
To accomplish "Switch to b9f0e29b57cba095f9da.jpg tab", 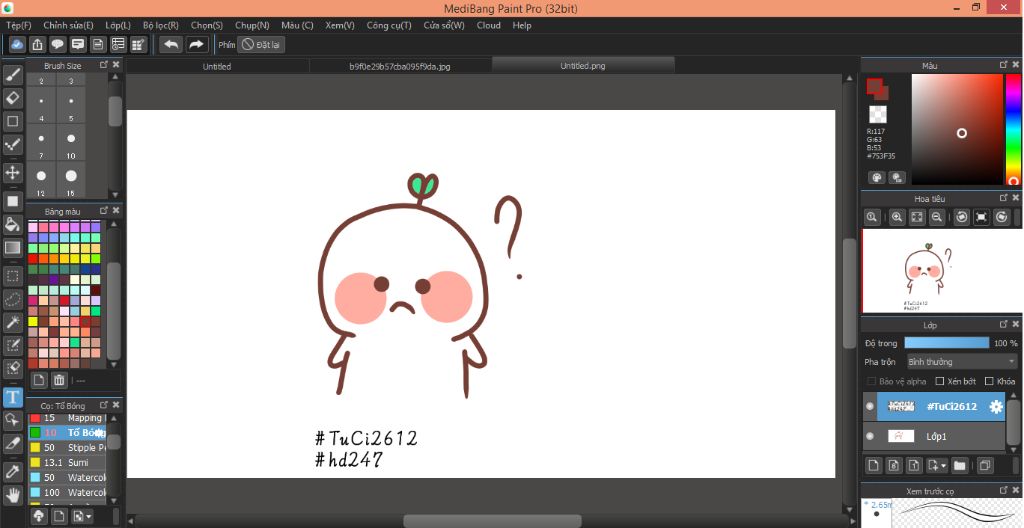I will click(x=400, y=66).
